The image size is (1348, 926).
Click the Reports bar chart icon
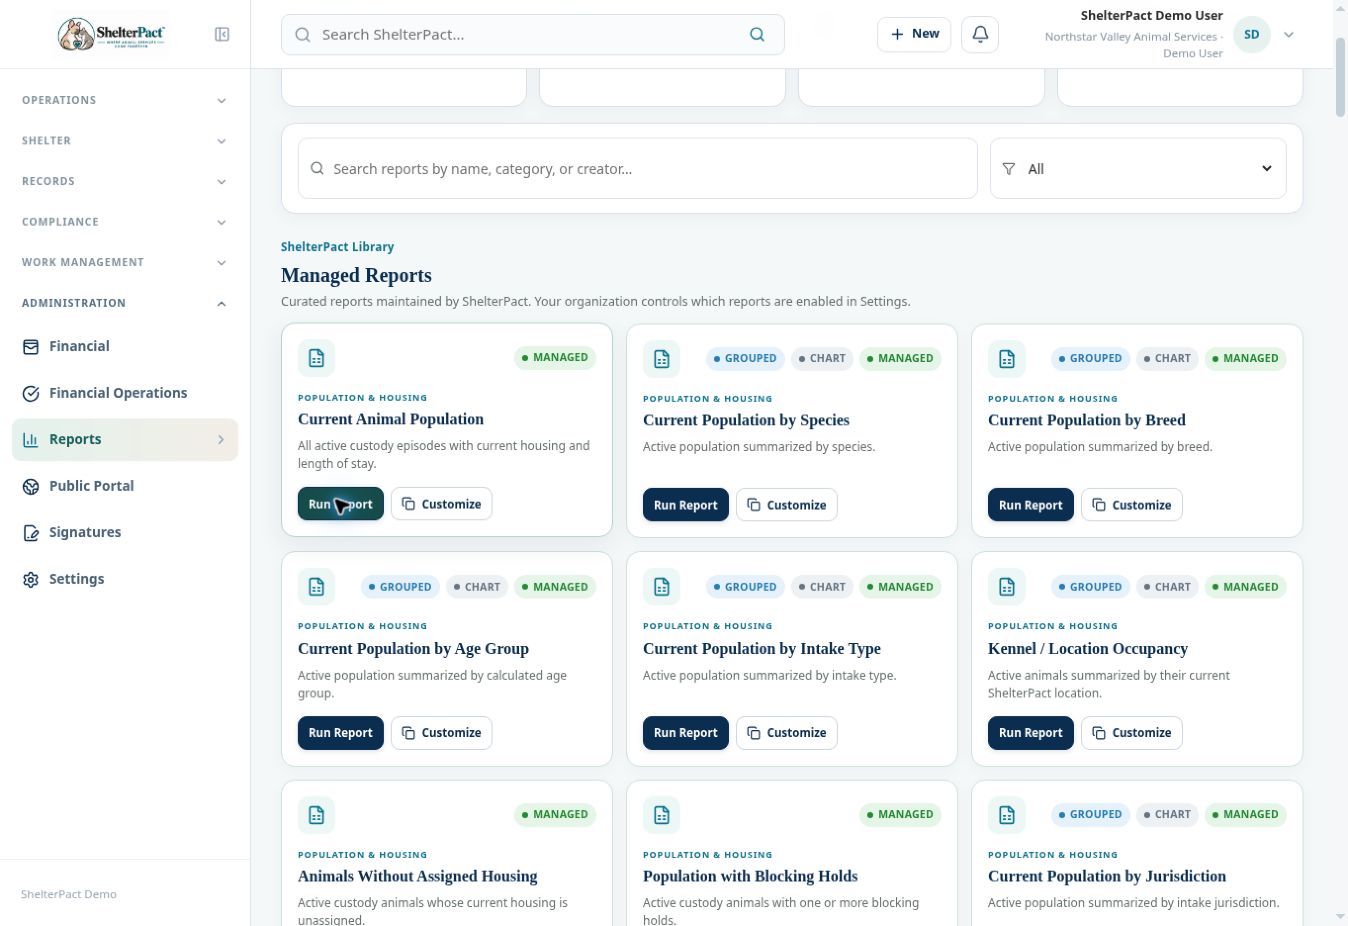tap(31, 440)
